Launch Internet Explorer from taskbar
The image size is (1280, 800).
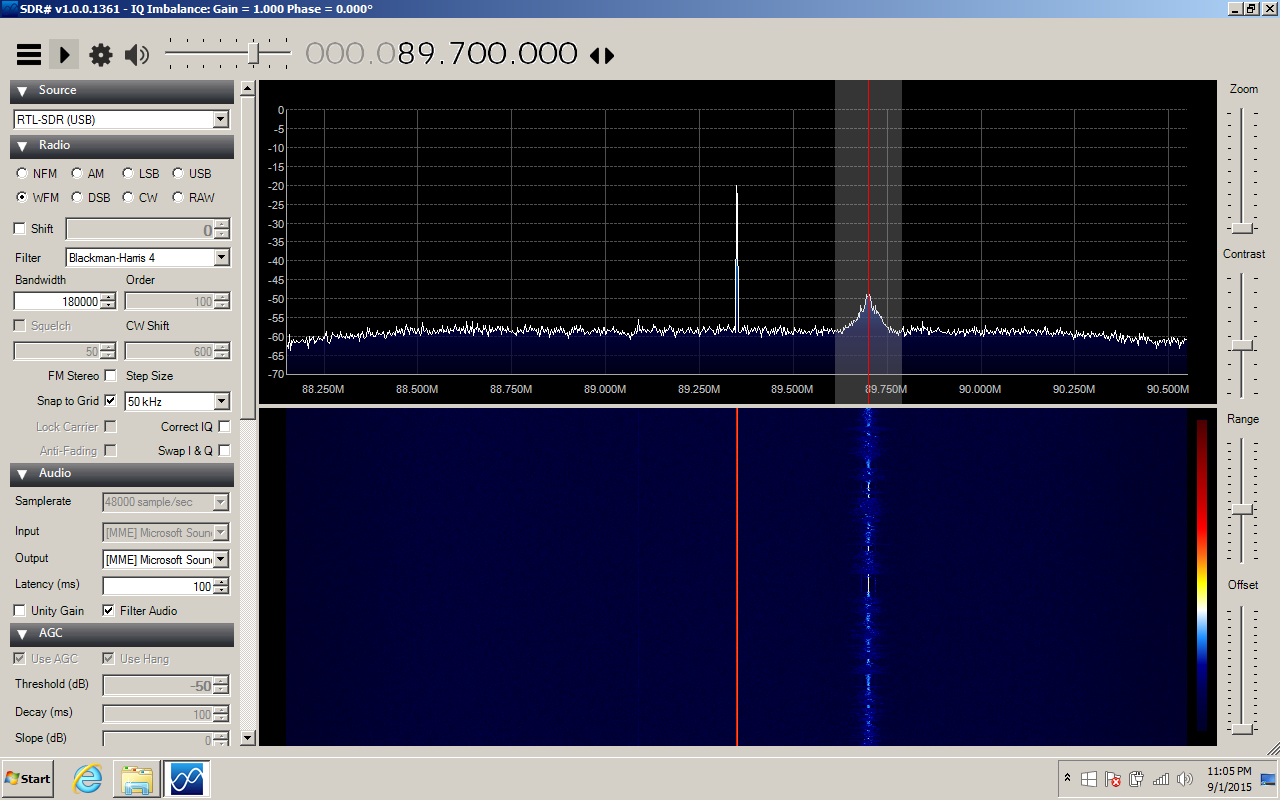(88, 779)
